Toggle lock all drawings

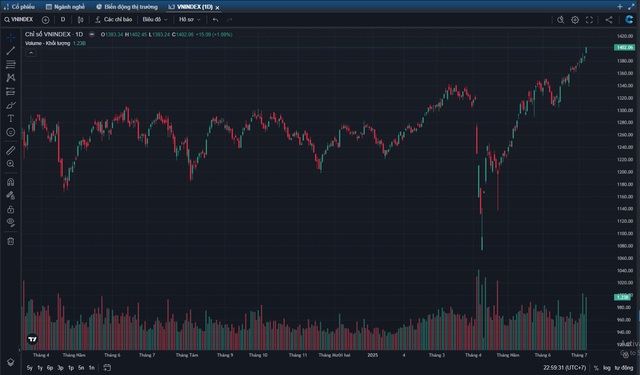coord(11,209)
